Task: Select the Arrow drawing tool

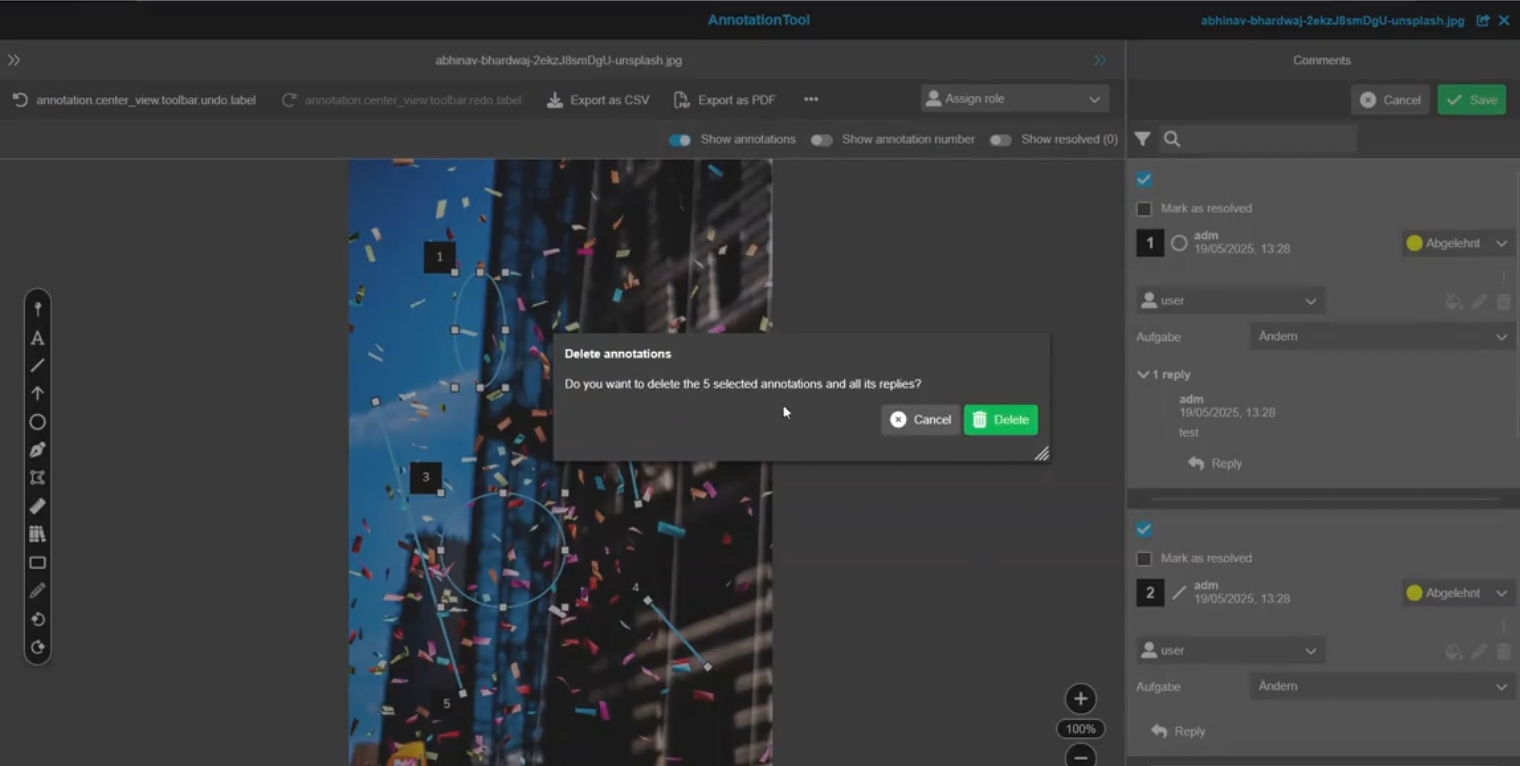Action: 37,394
